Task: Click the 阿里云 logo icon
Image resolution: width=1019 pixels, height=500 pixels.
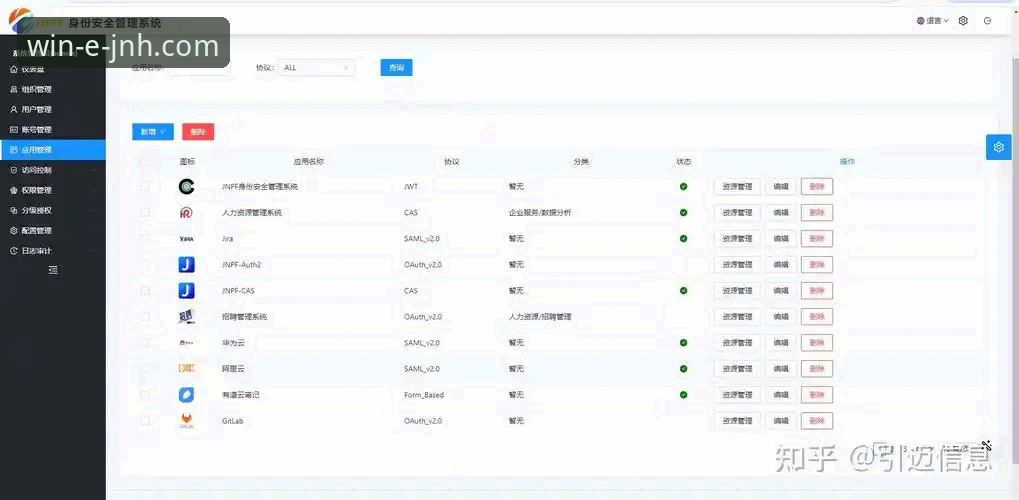Action: click(187, 369)
